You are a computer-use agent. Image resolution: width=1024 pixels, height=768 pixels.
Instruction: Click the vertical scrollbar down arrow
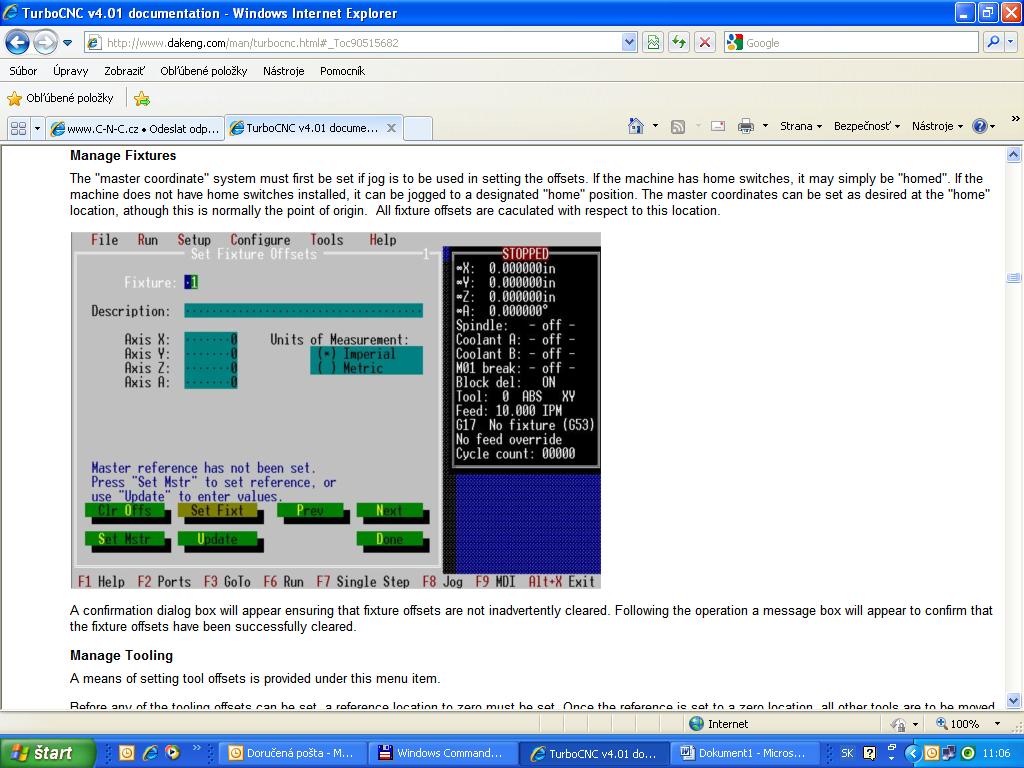pos(1014,701)
